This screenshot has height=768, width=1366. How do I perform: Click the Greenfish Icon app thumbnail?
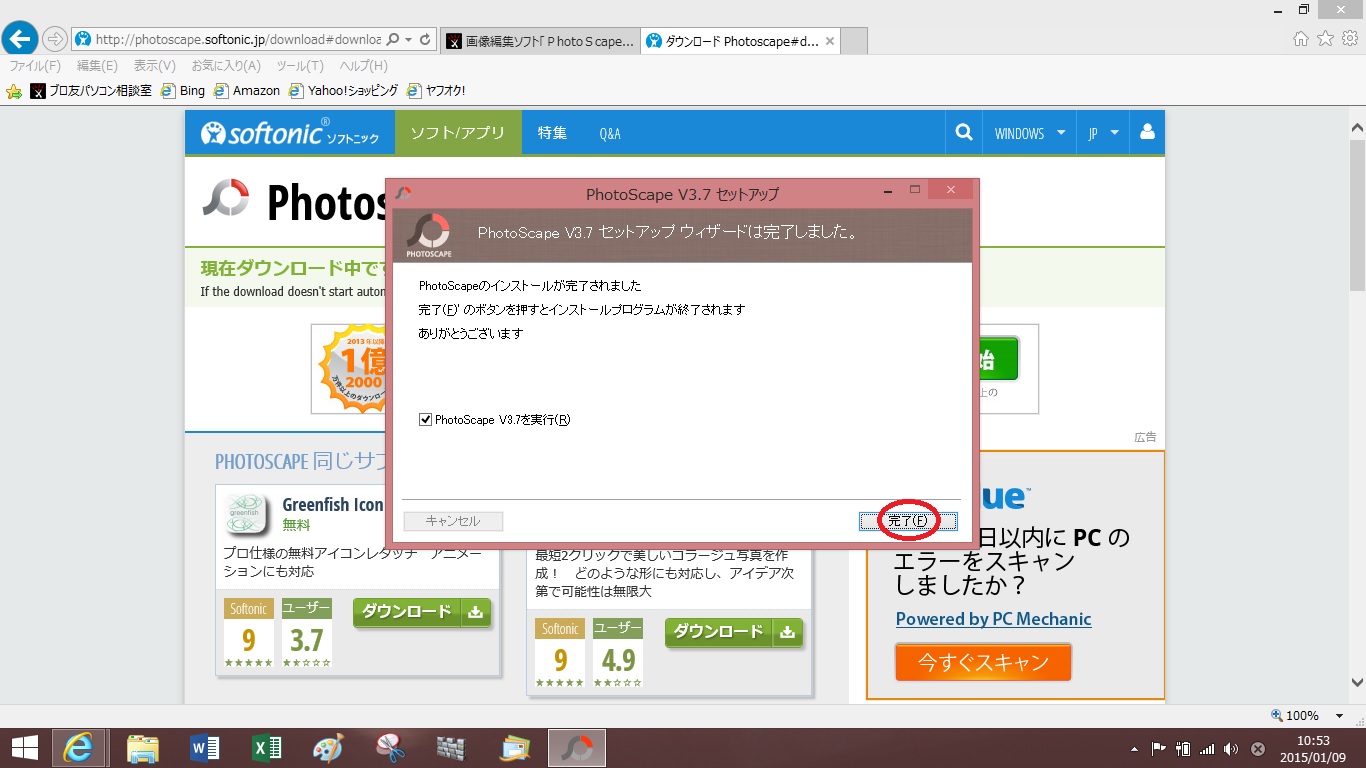pos(246,514)
